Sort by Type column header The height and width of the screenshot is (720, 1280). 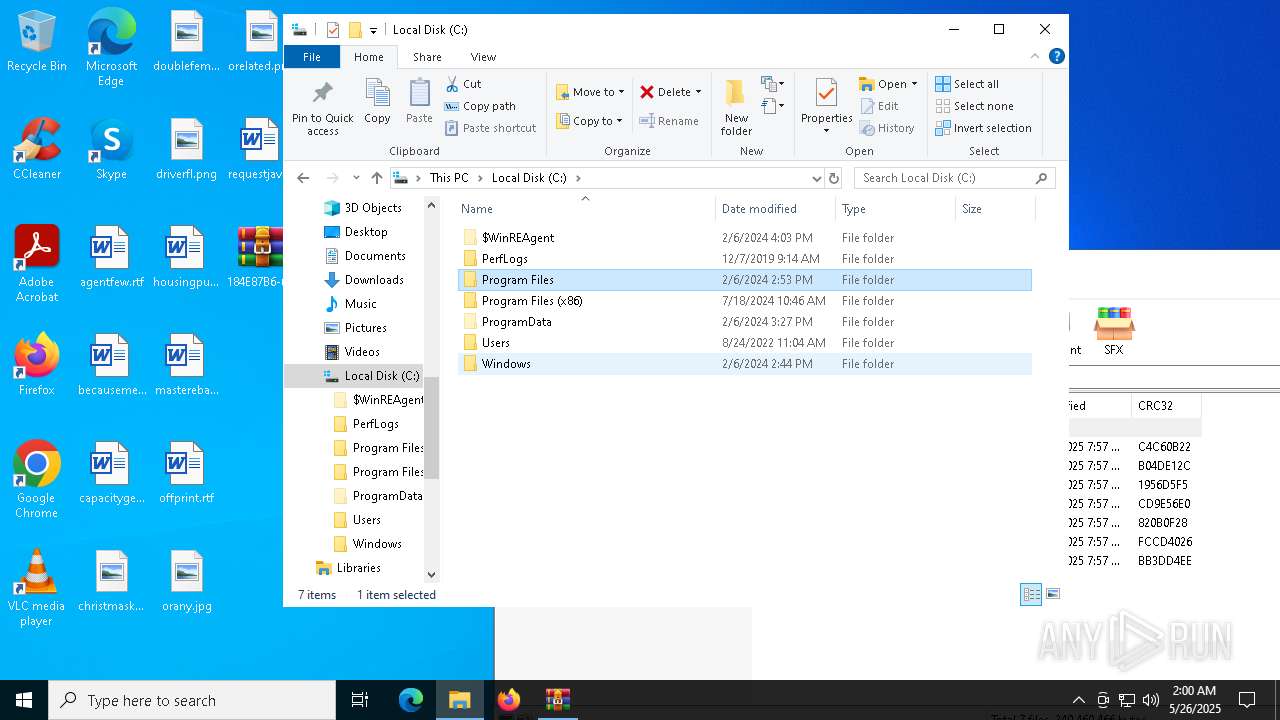895,209
